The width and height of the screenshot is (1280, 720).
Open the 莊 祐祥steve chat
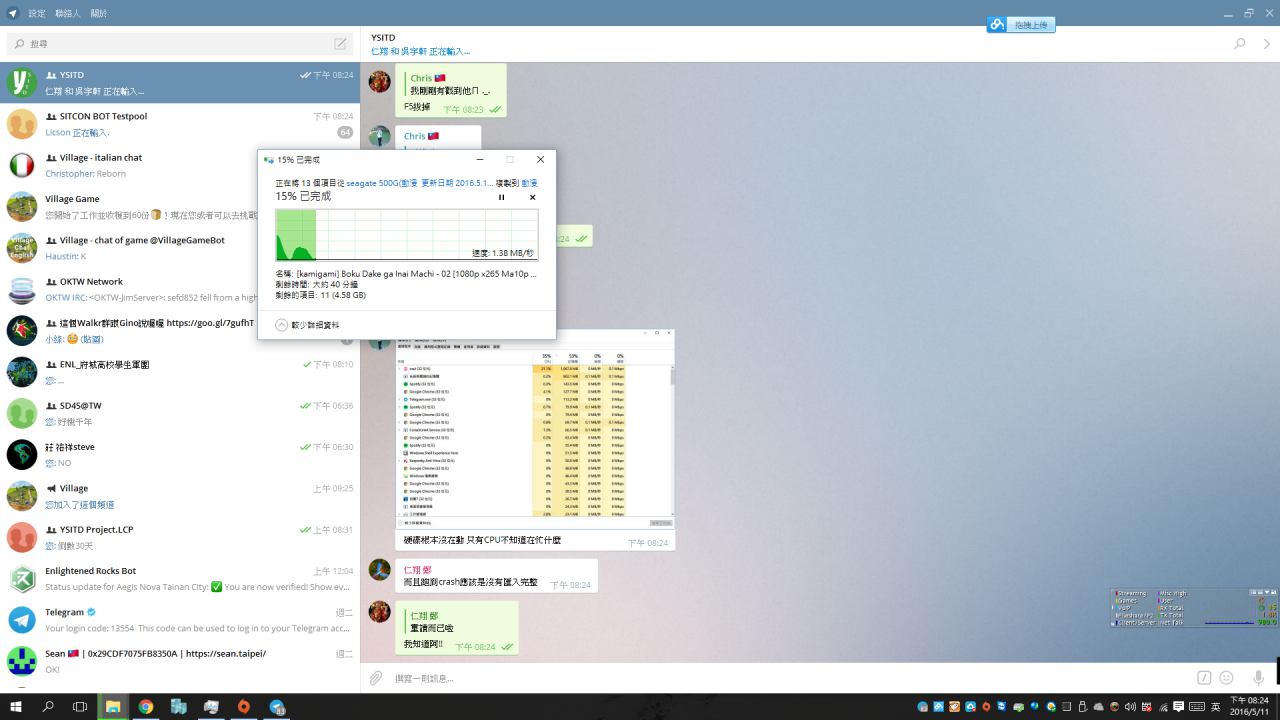click(x=180, y=454)
